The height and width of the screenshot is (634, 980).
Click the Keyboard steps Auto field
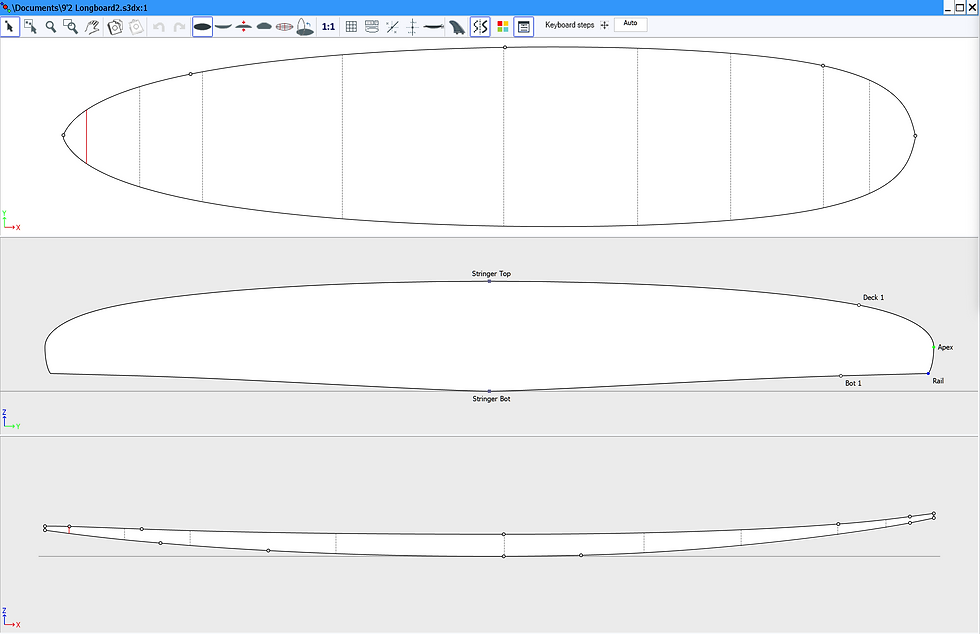pyautogui.click(x=631, y=25)
